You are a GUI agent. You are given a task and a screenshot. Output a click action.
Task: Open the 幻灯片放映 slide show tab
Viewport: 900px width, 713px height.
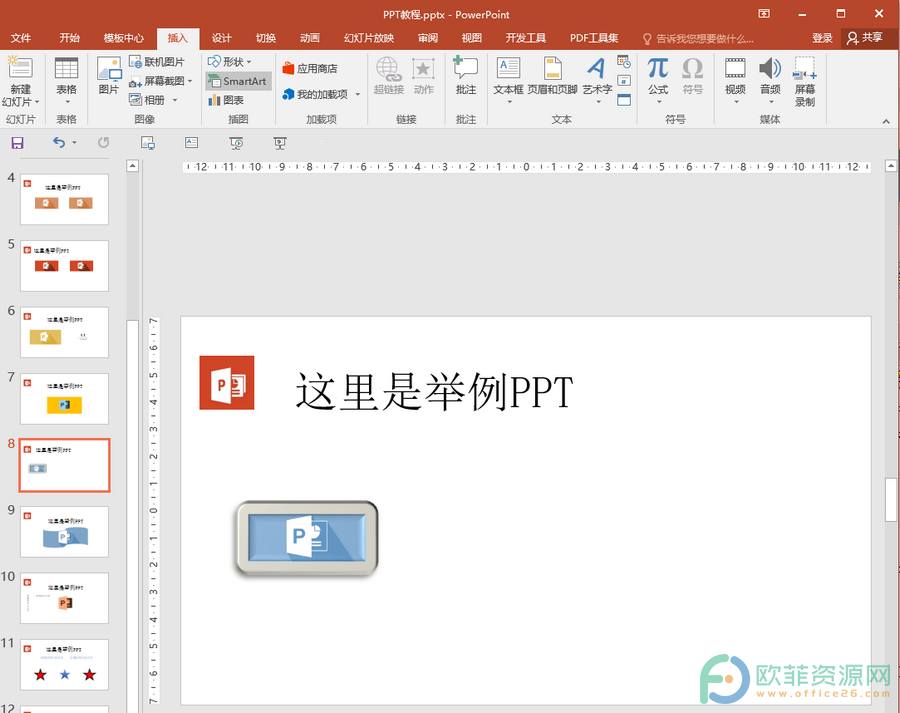(369, 38)
